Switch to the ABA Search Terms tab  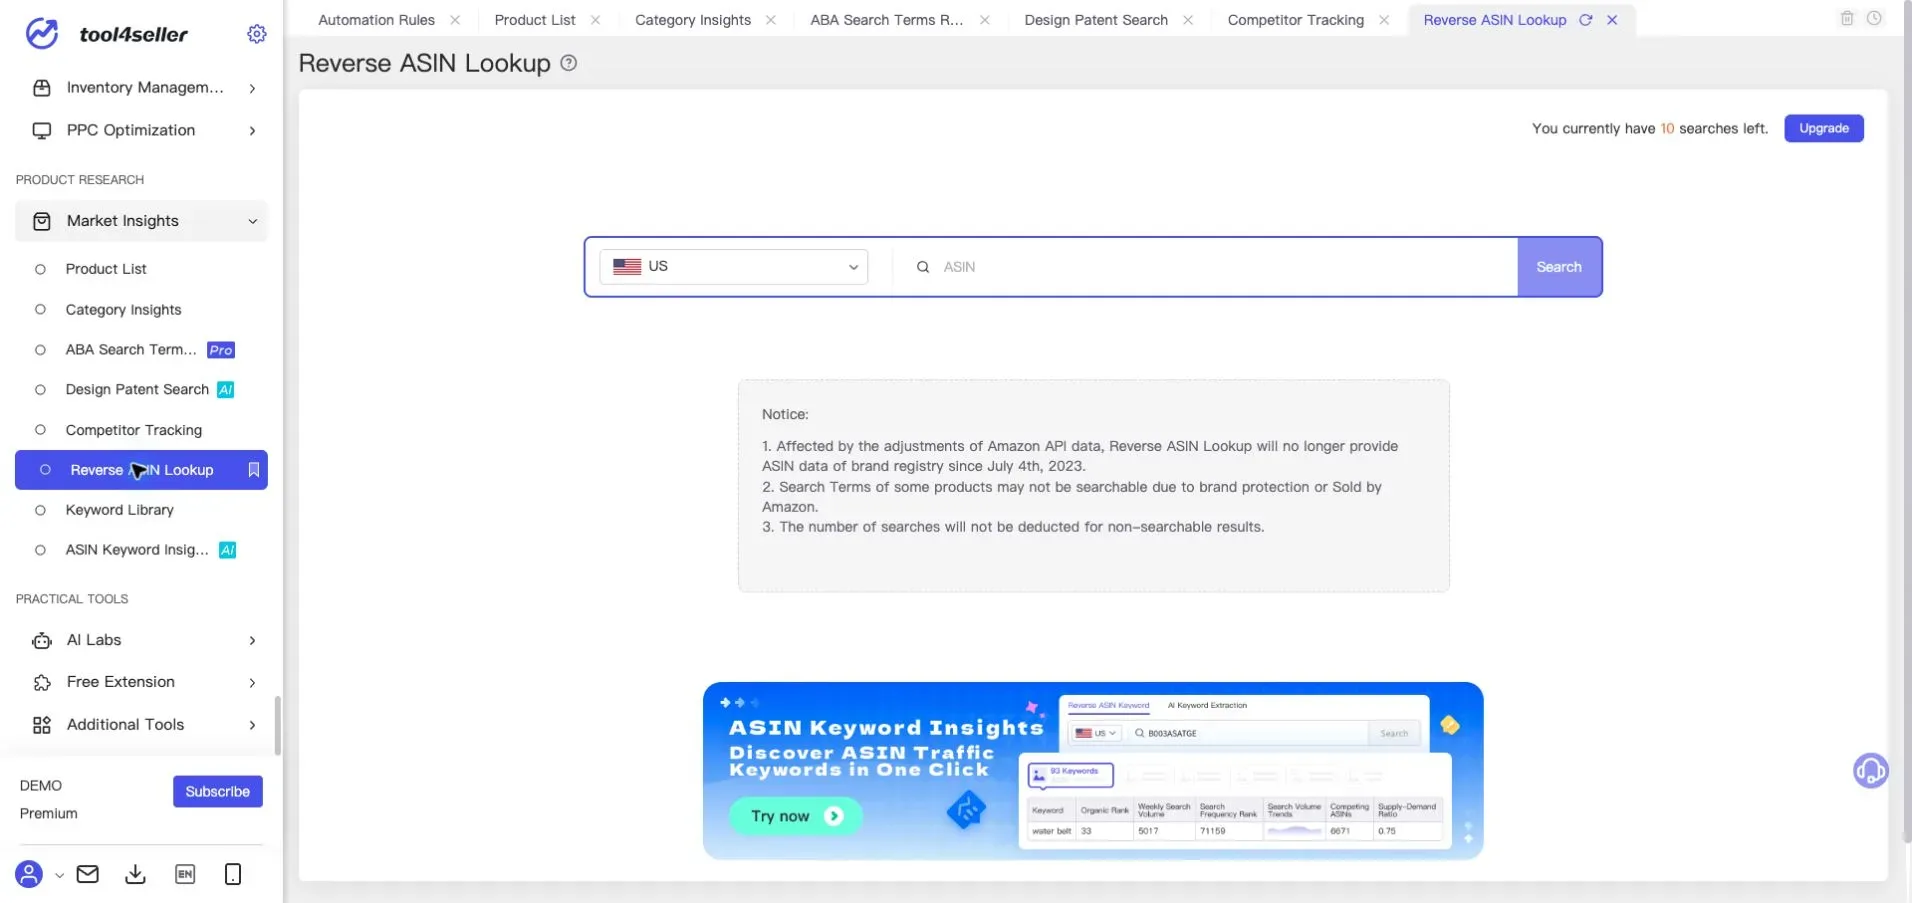tap(887, 20)
